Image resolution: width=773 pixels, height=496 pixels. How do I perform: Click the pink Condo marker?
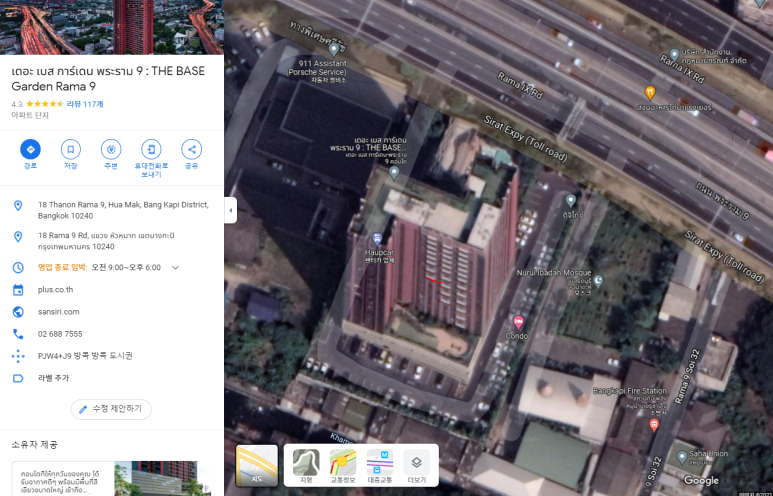(518, 322)
